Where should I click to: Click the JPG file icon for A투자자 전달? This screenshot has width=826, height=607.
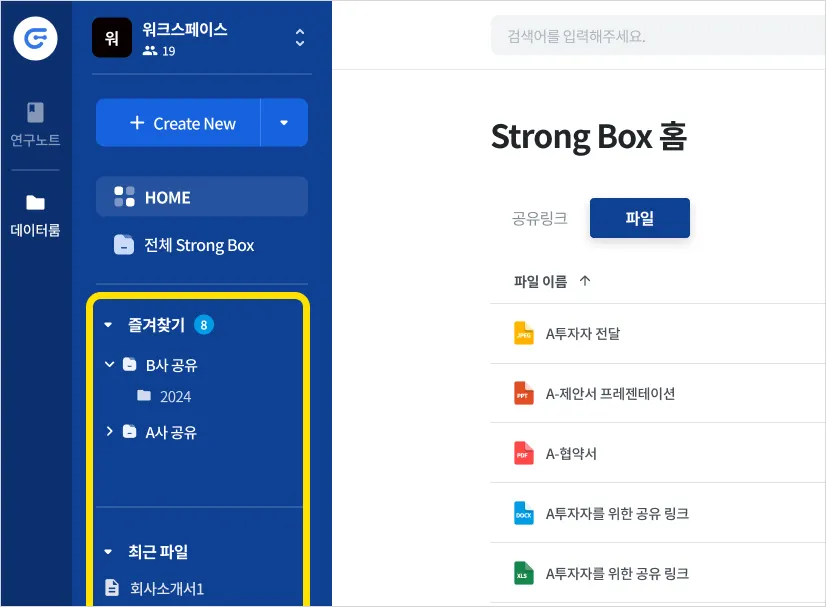coord(523,334)
